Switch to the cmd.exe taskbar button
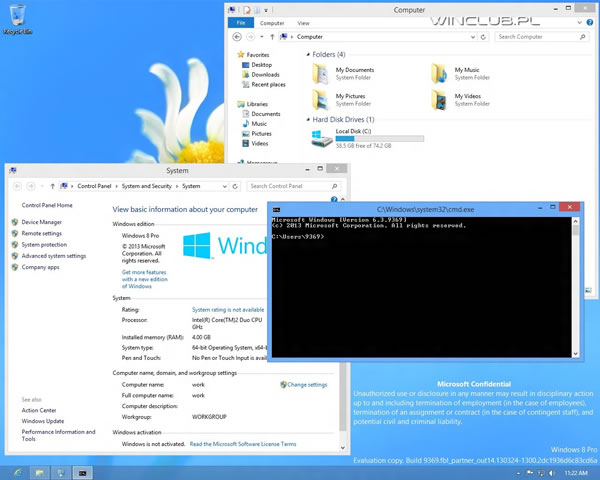The height and width of the screenshot is (480, 600). 83,473
